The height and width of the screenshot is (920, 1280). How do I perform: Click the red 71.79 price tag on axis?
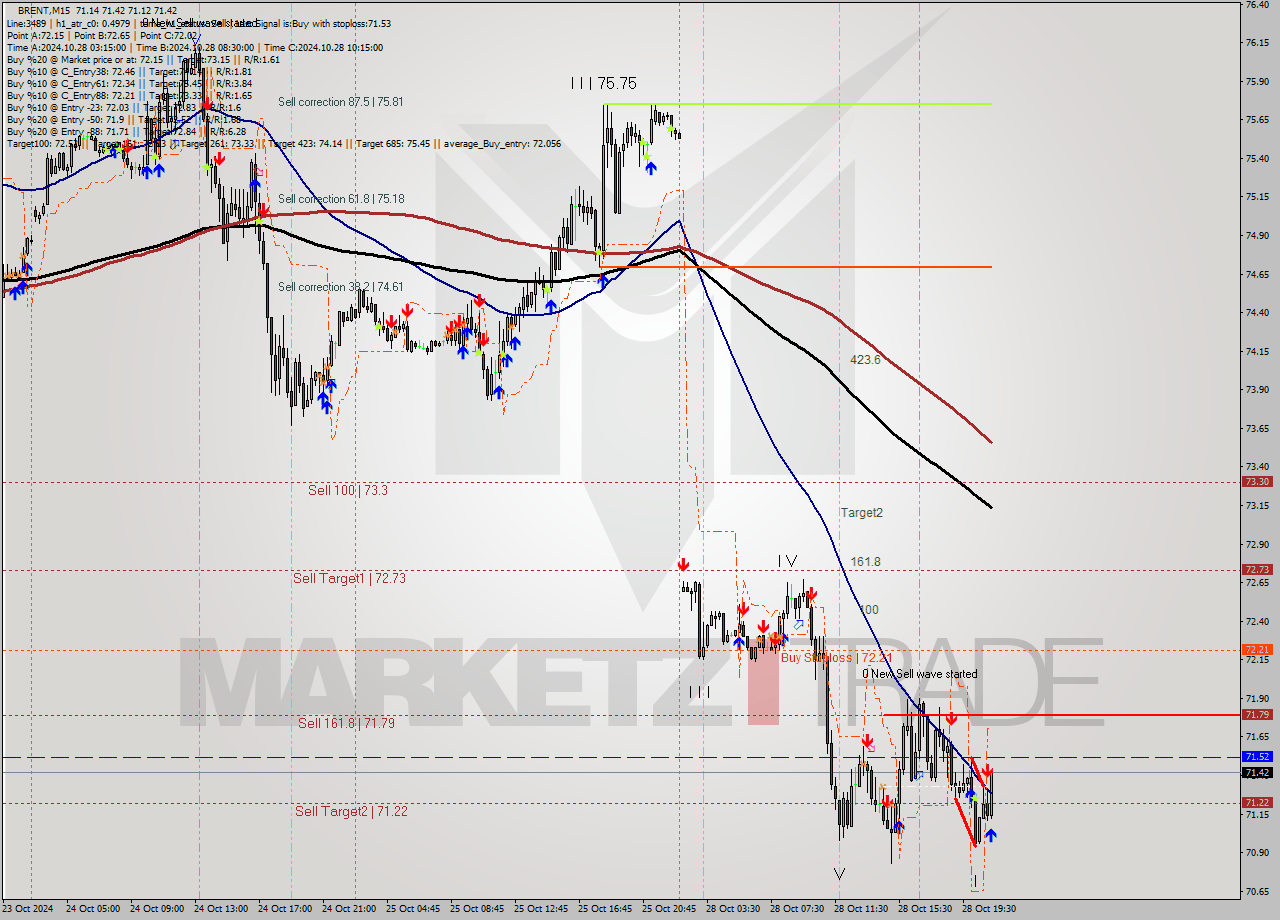click(x=1257, y=714)
